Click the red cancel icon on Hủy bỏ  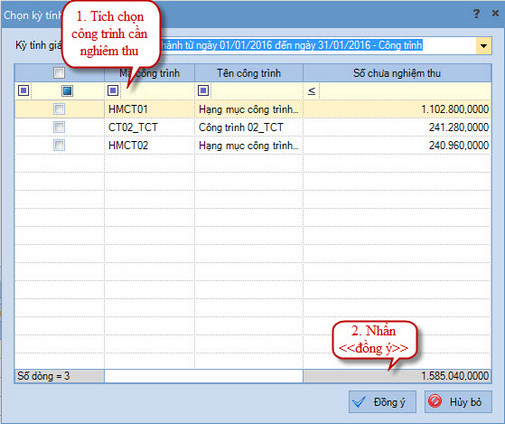click(435, 401)
